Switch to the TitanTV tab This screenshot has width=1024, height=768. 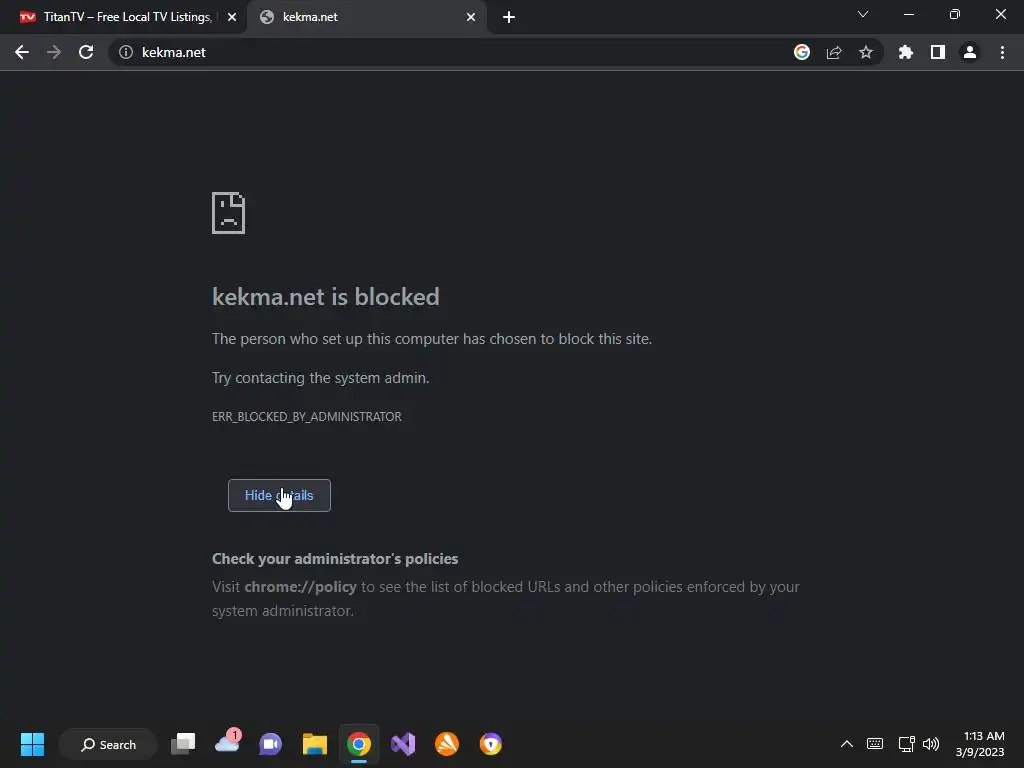pos(123,17)
